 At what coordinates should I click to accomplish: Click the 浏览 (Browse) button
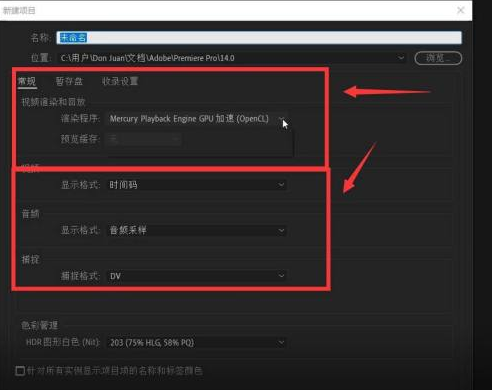[438, 58]
